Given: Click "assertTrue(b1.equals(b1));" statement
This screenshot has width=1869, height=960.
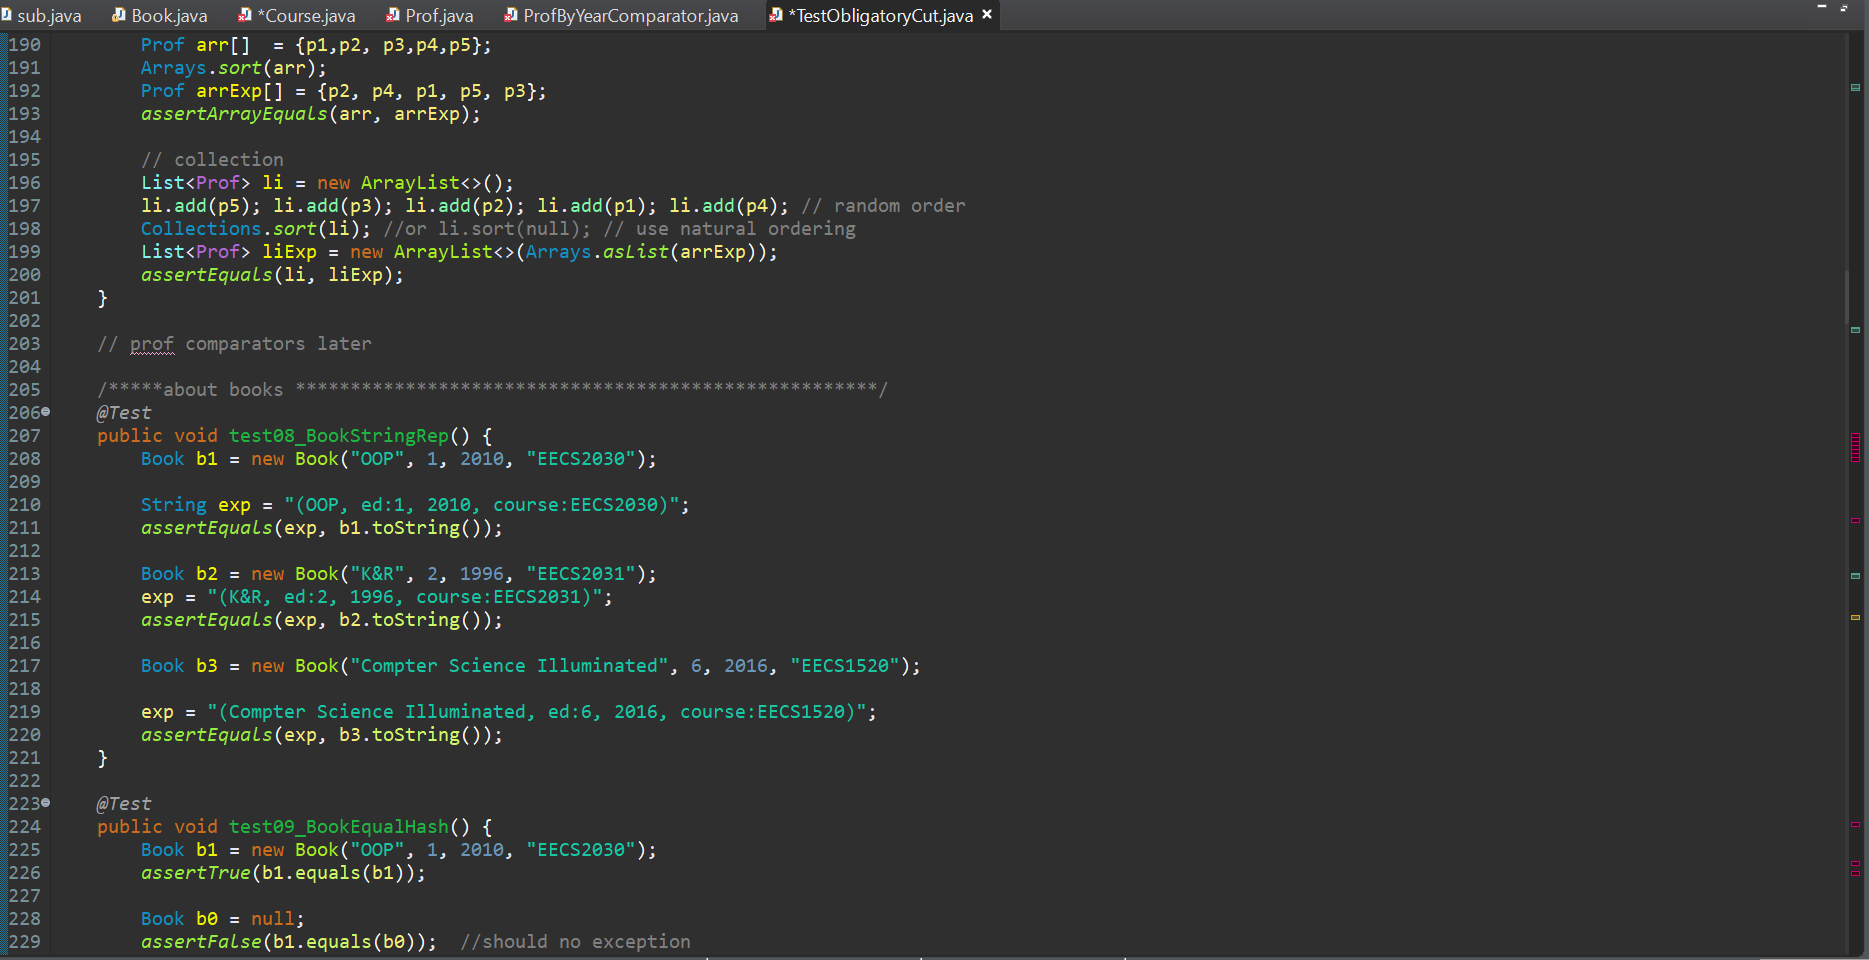Looking at the screenshot, I should [x=283, y=873].
